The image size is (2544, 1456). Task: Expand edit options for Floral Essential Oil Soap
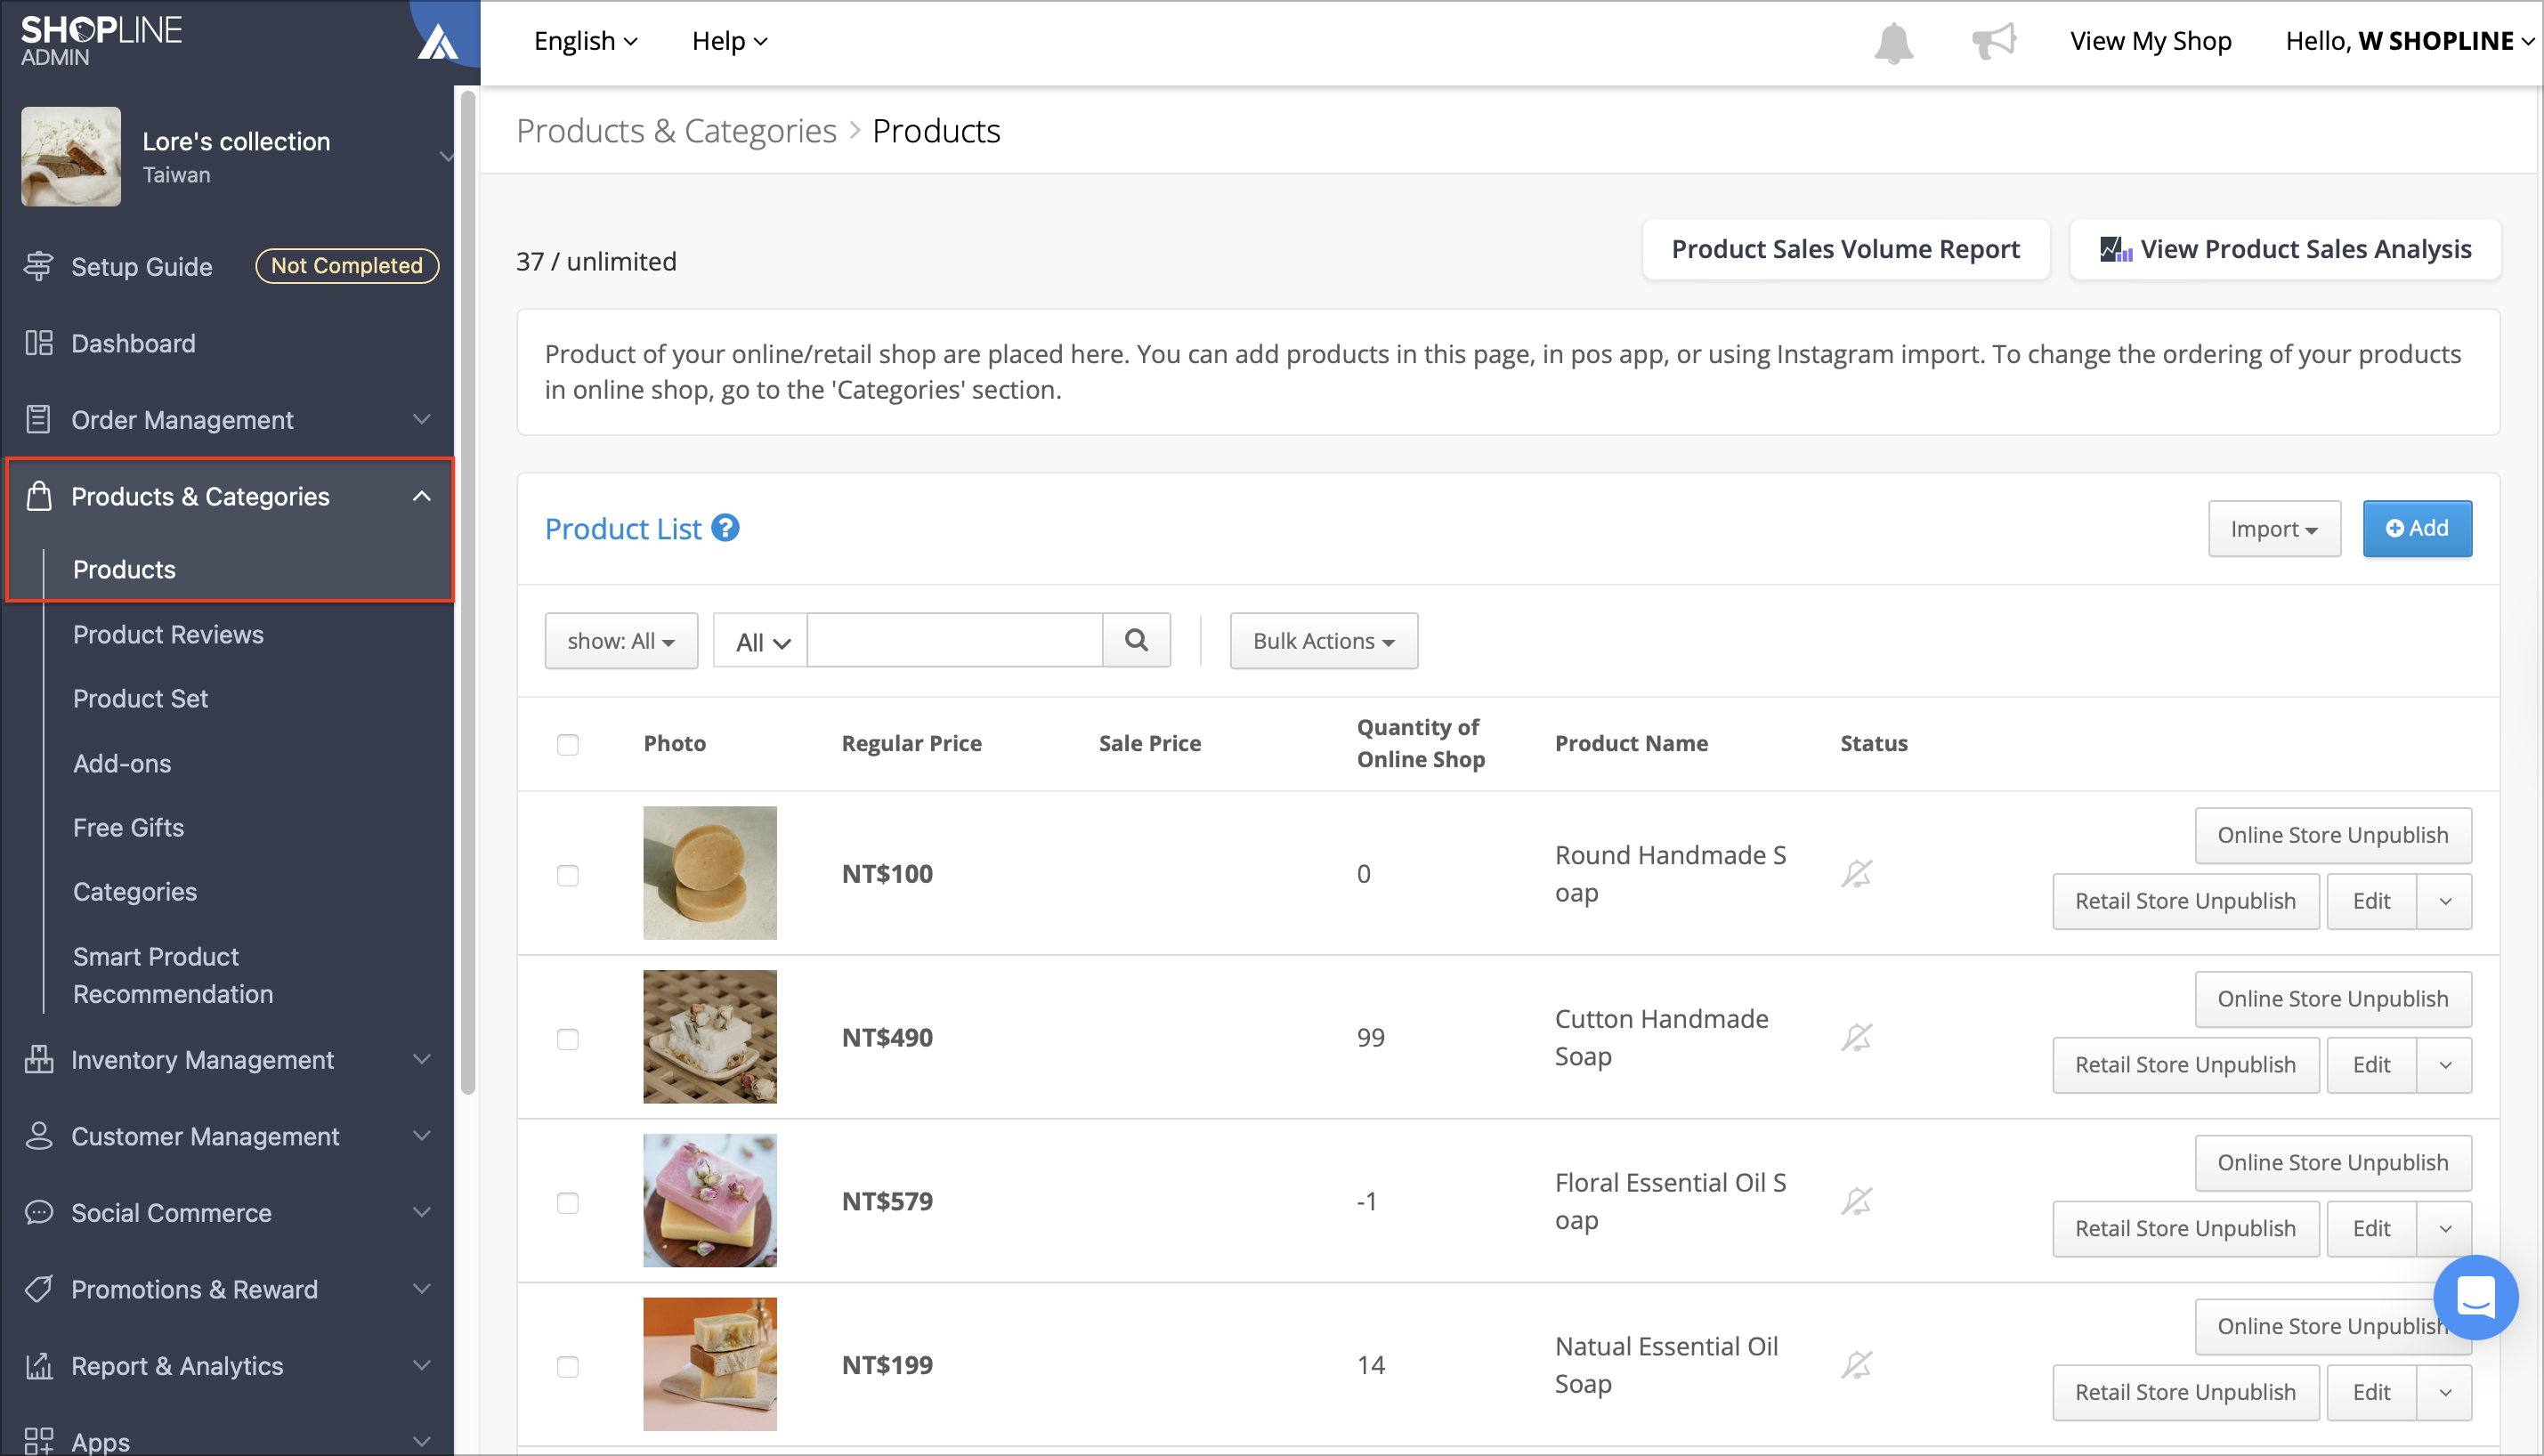(2445, 1229)
